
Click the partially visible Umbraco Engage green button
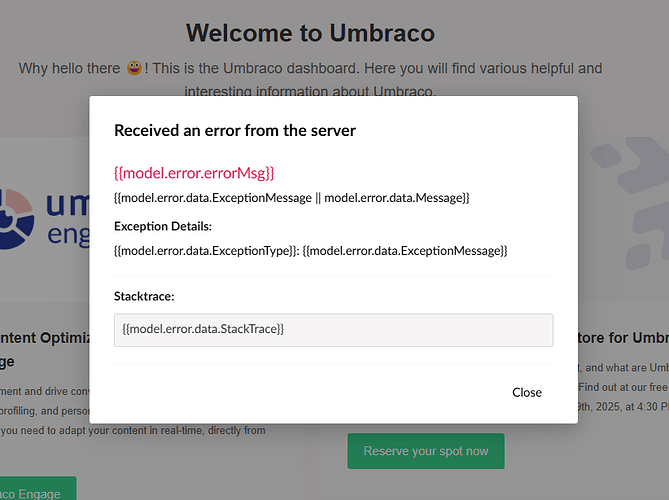(x=38, y=488)
